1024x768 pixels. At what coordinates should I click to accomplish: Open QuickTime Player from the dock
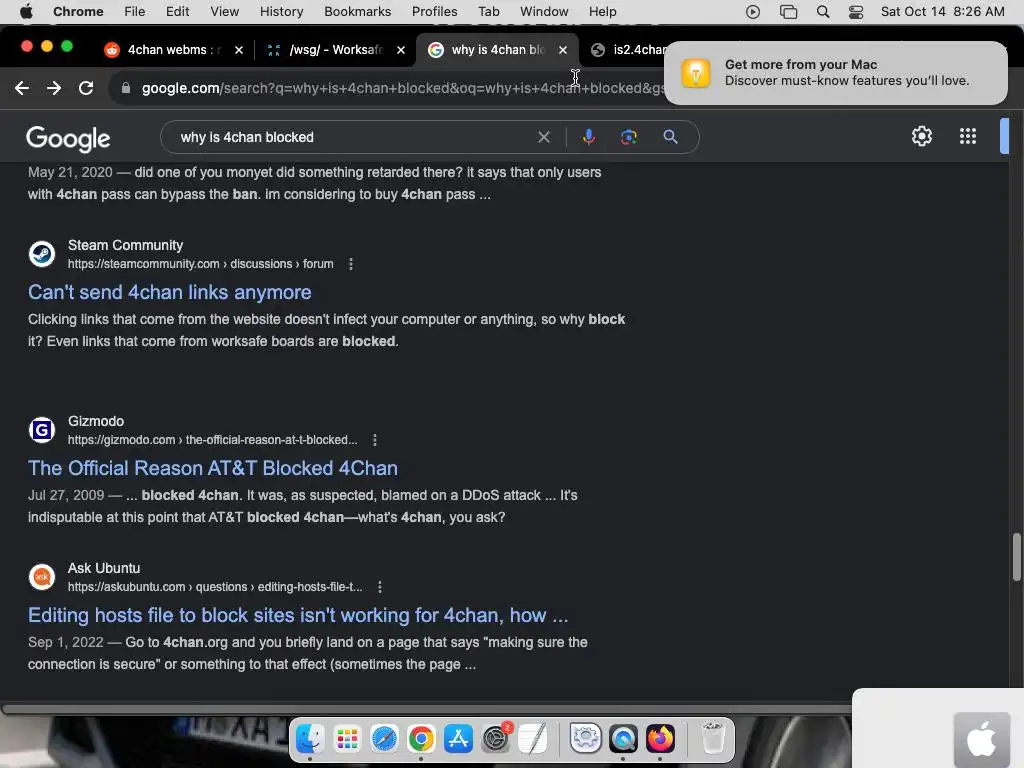623,739
